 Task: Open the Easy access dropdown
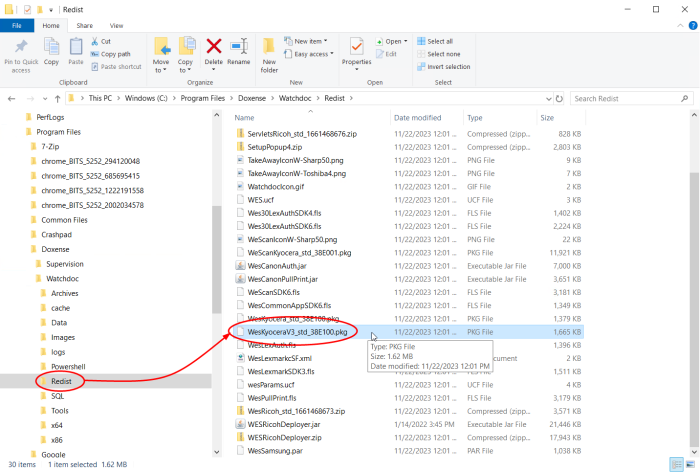[x=311, y=54]
